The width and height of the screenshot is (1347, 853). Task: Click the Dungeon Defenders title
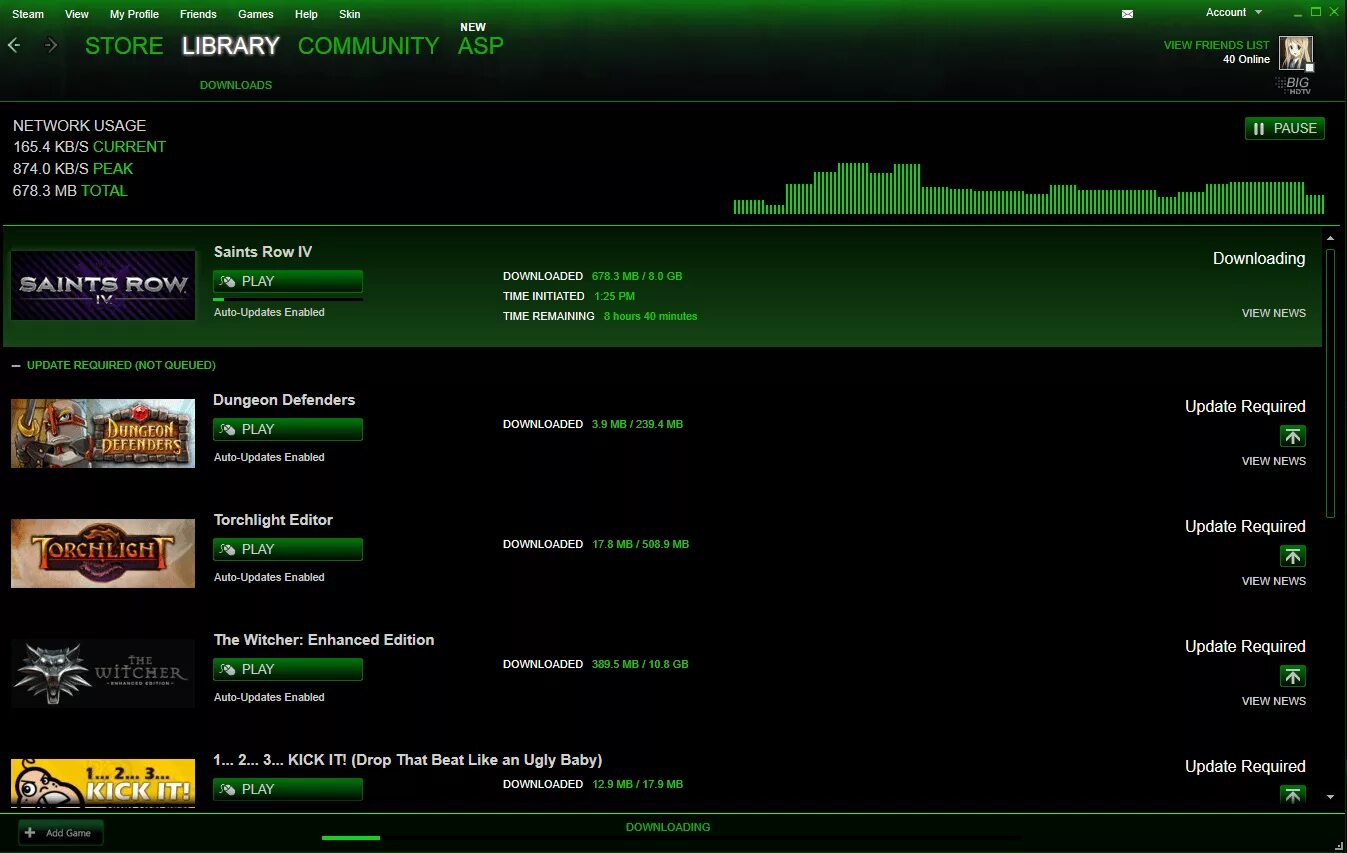coord(284,400)
